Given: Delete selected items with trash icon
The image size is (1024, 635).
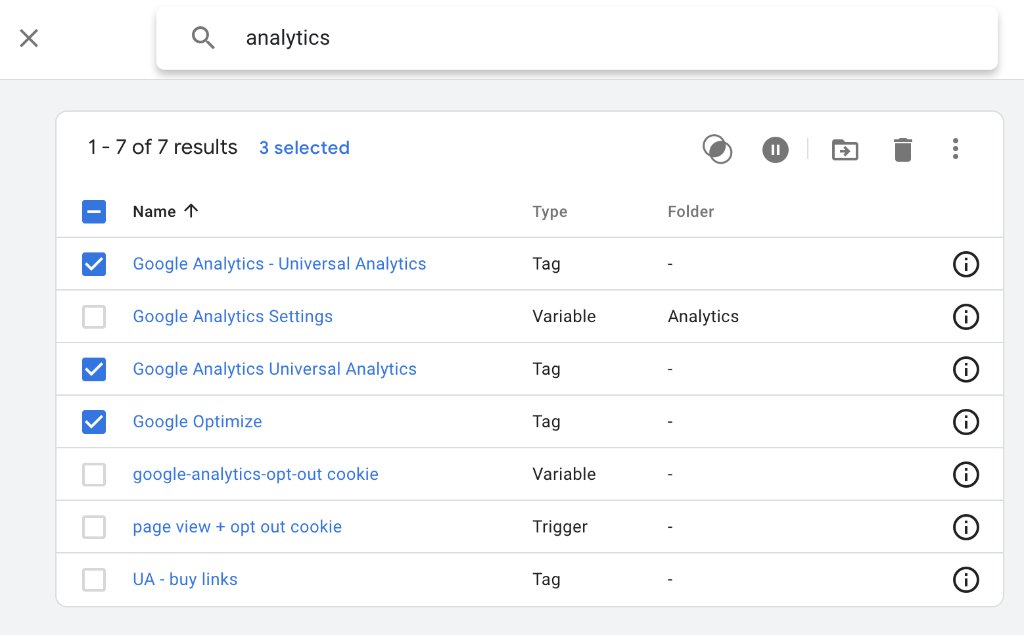Looking at the screenshot, I should [903, 150].
